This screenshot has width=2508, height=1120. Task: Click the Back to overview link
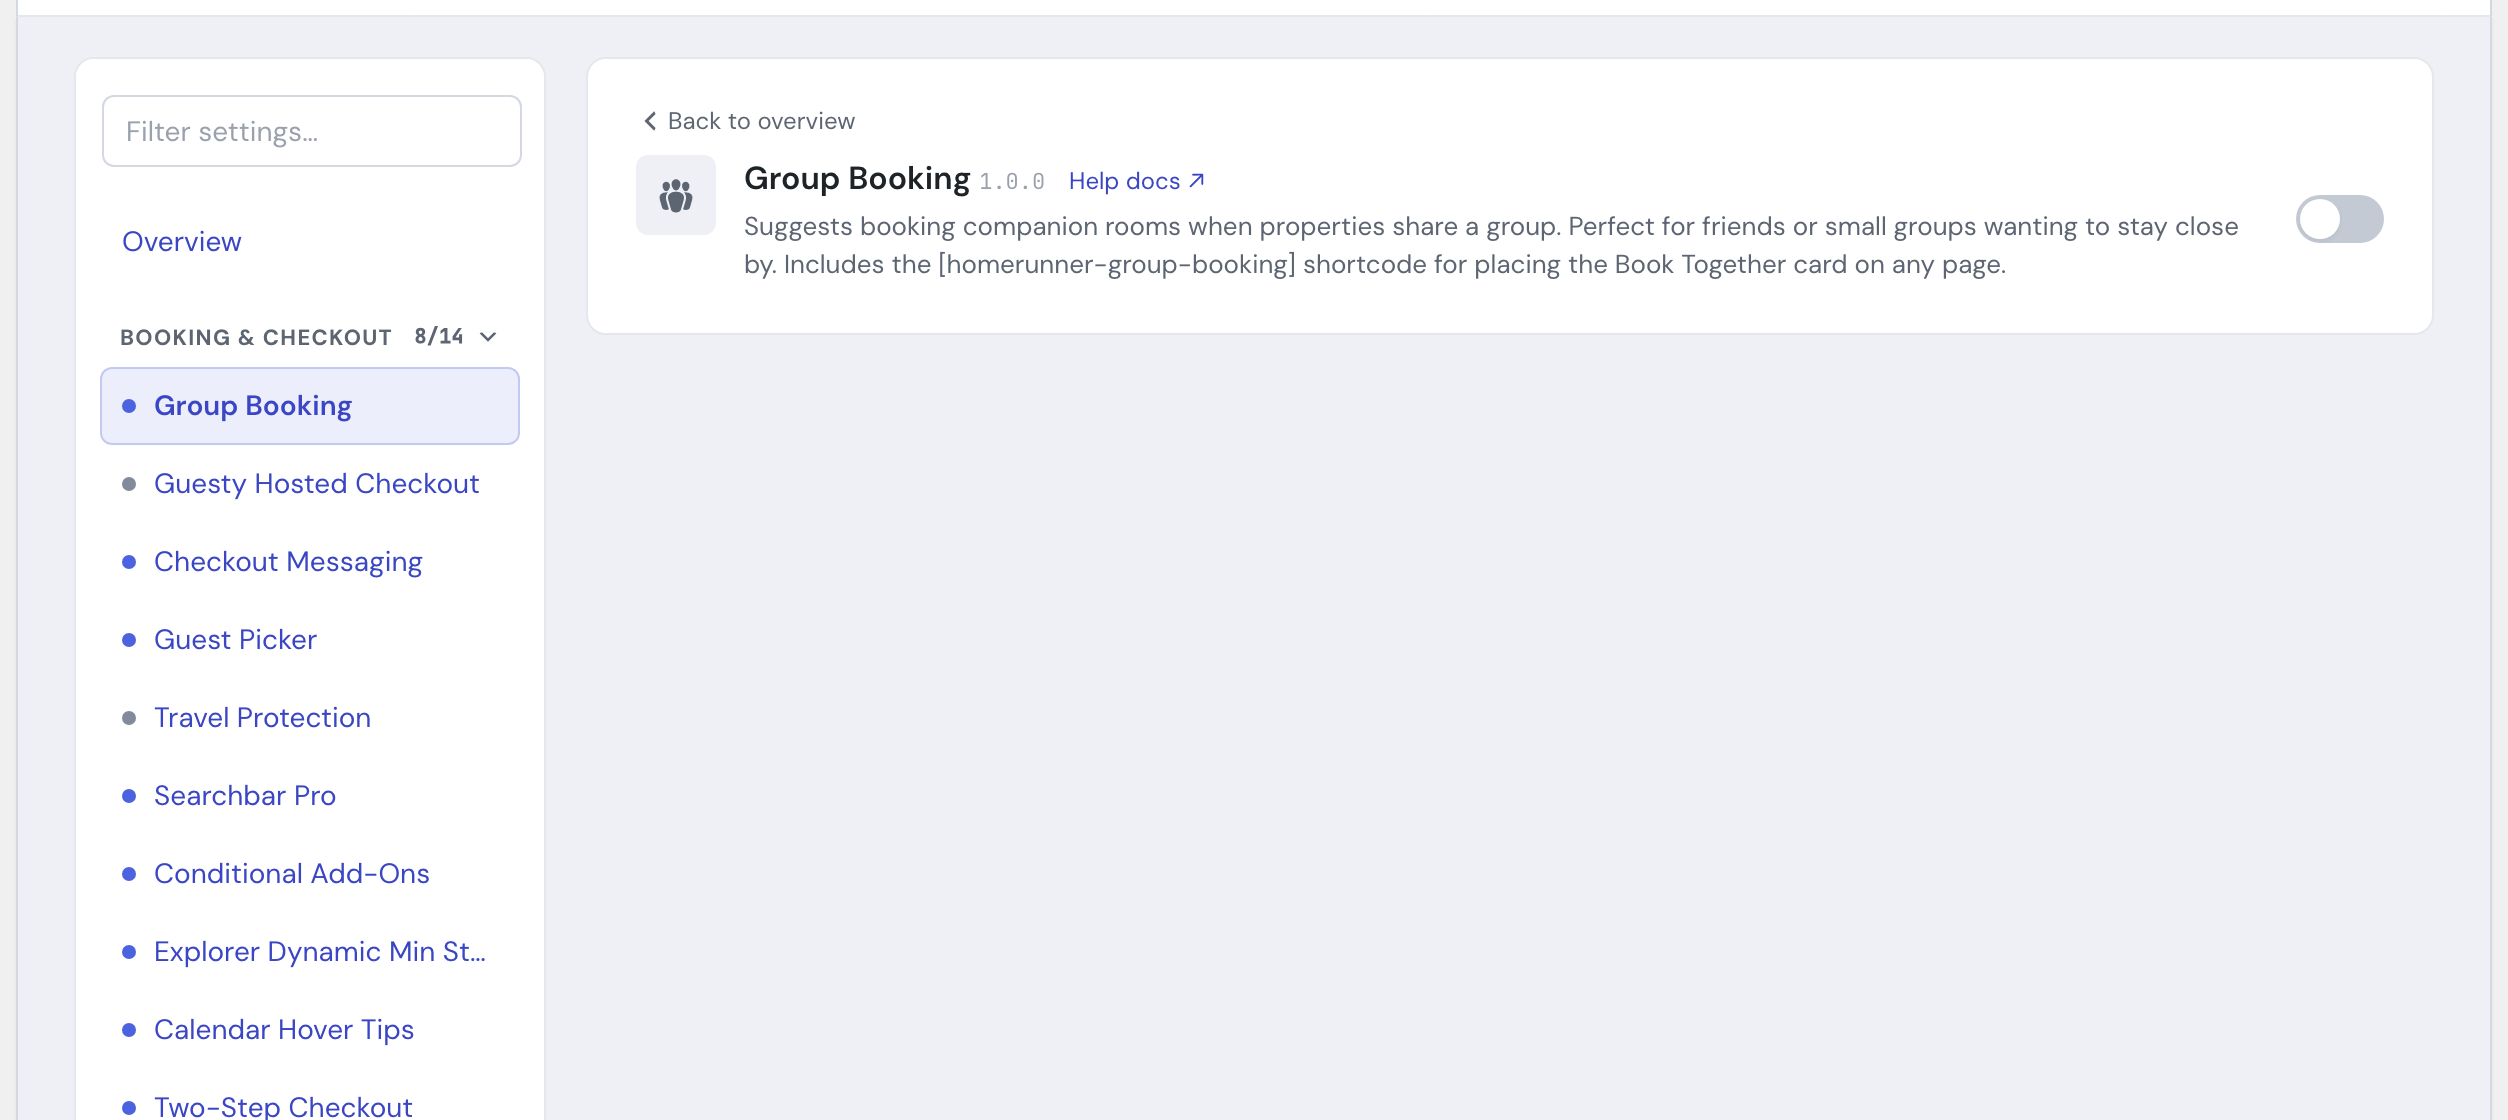749,121
